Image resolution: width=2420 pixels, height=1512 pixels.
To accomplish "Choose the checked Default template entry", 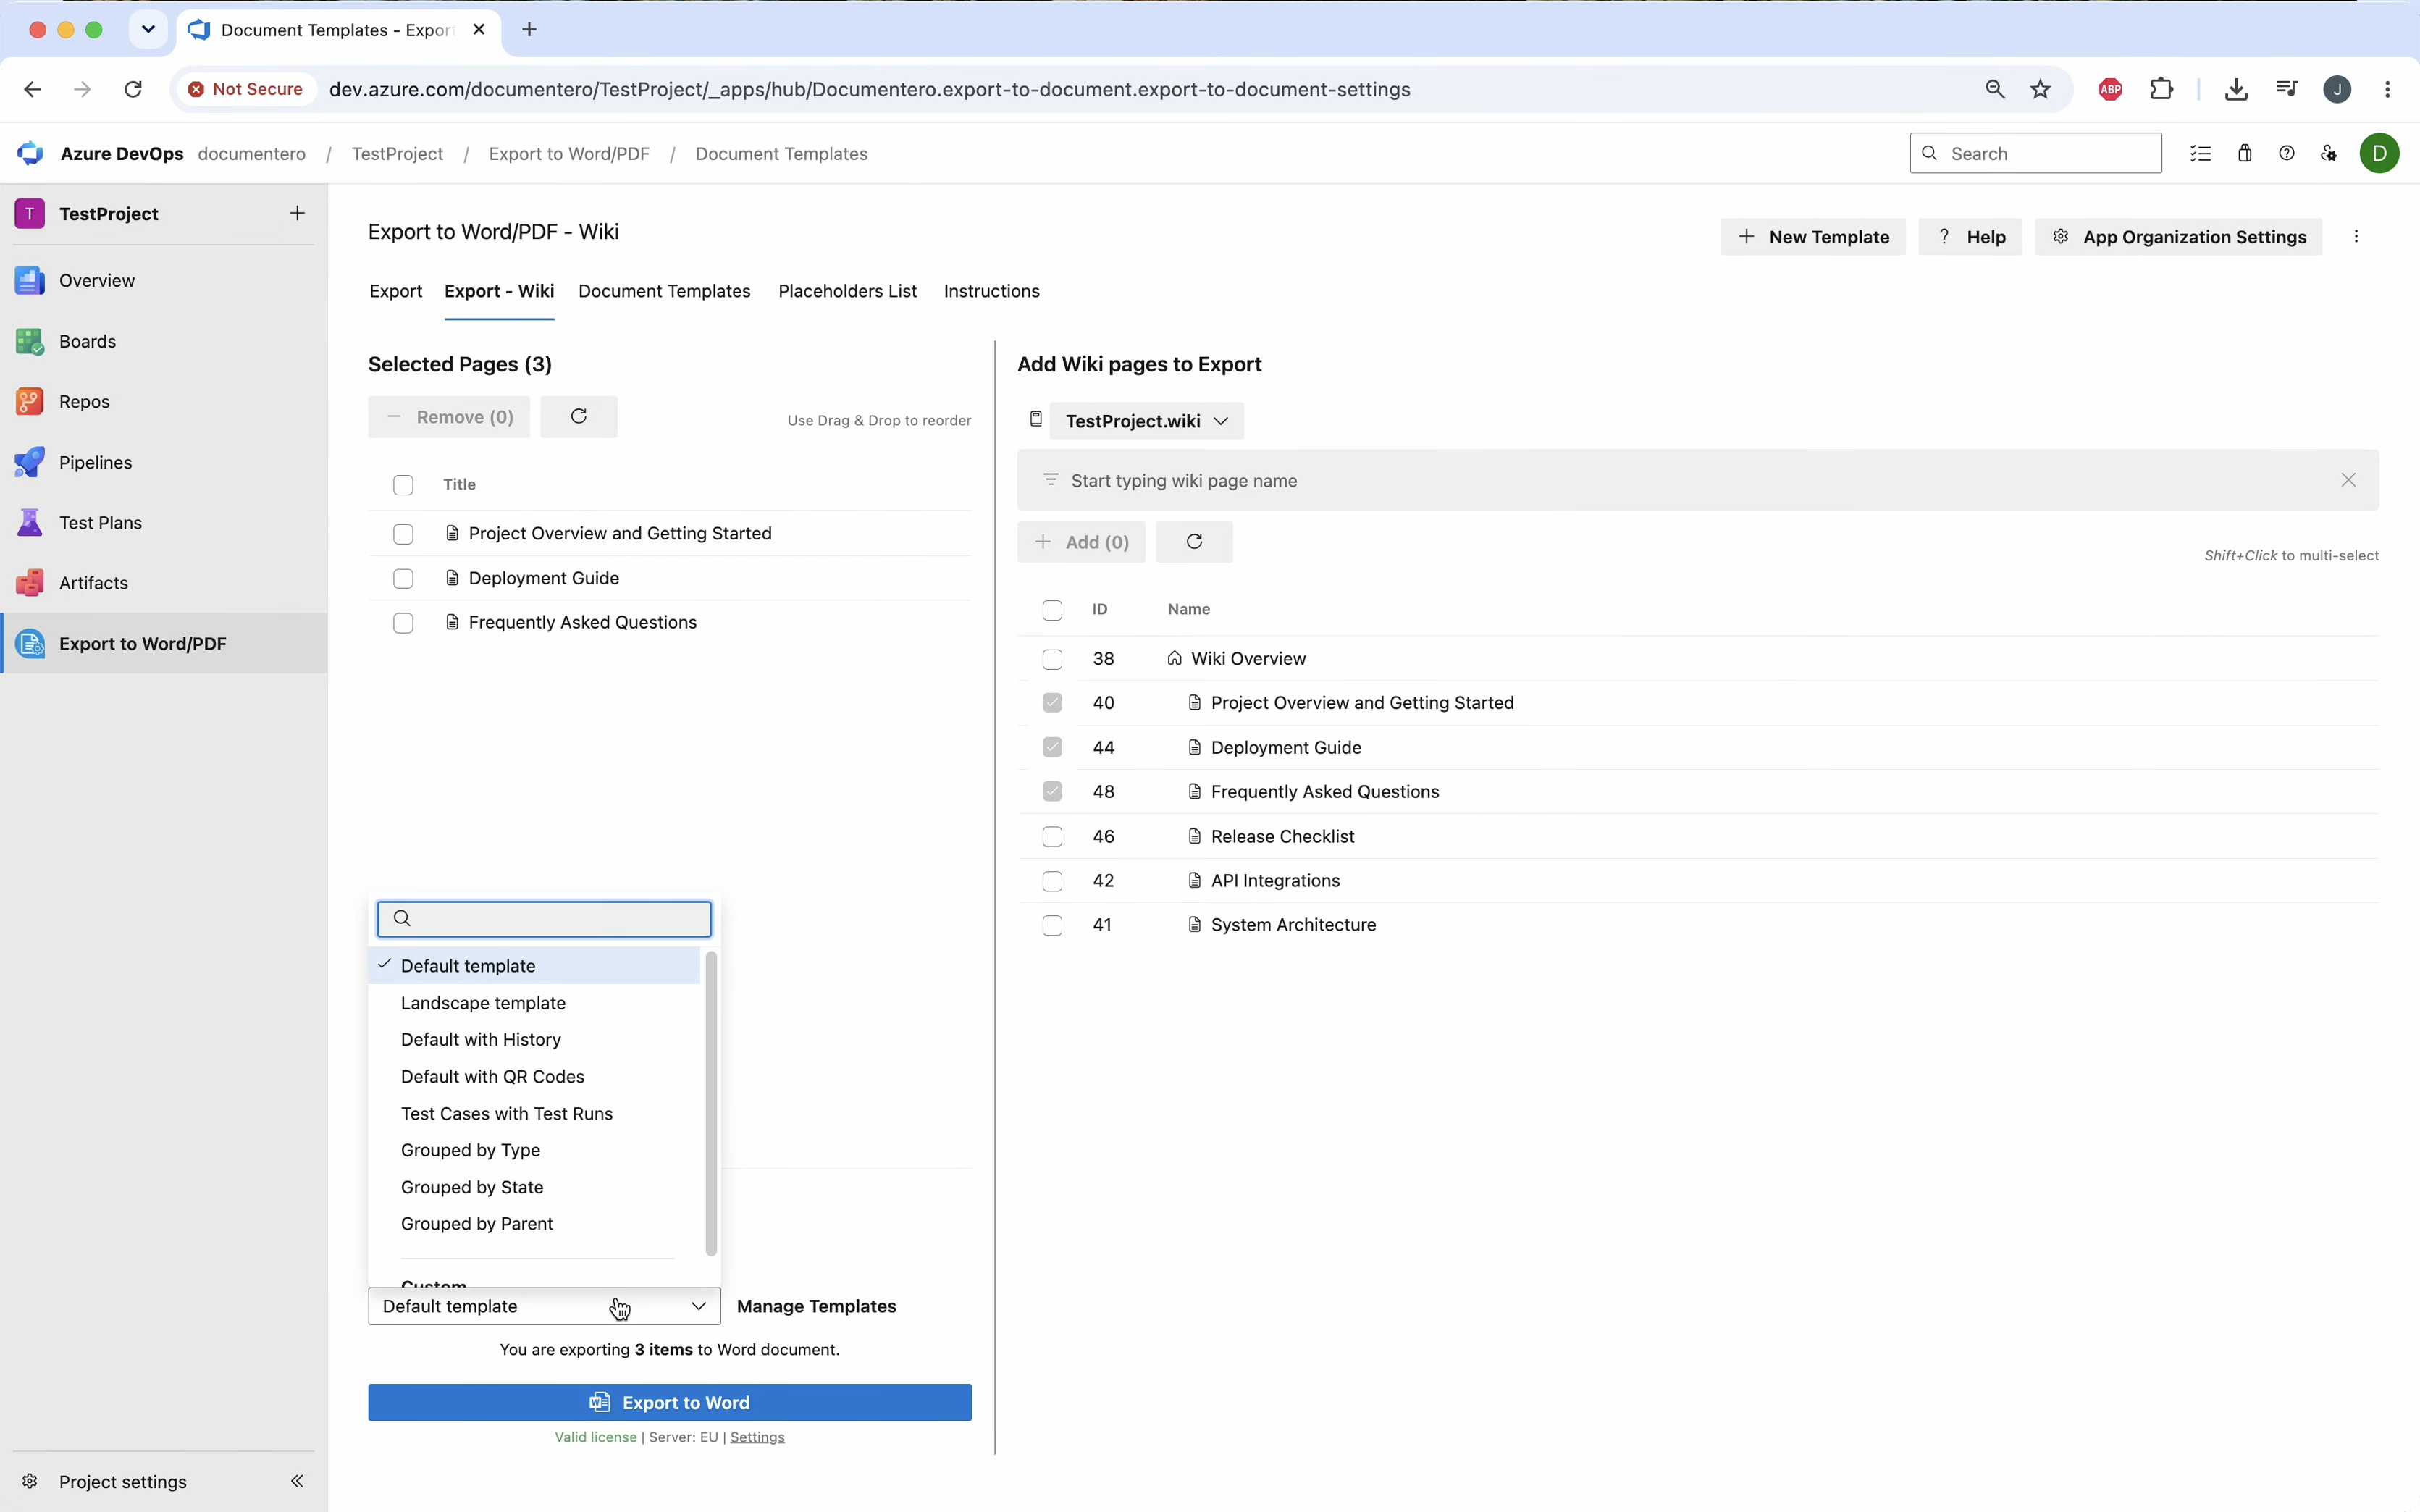I will (534, 966).
